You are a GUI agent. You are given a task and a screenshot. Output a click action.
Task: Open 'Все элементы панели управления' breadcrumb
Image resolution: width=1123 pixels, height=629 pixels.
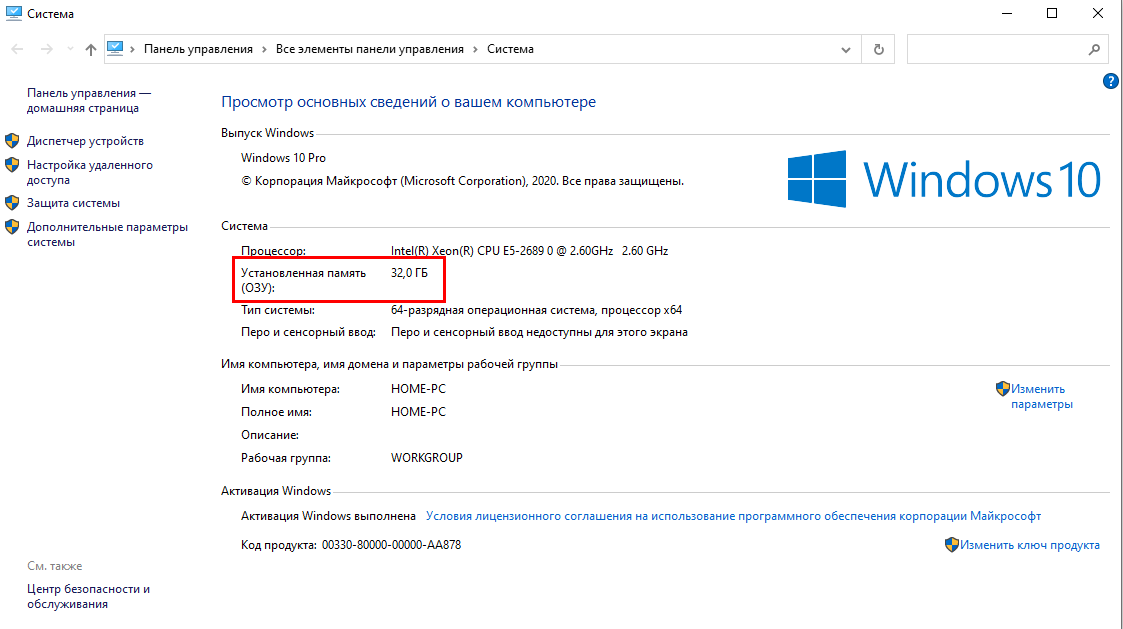(370, 49)
